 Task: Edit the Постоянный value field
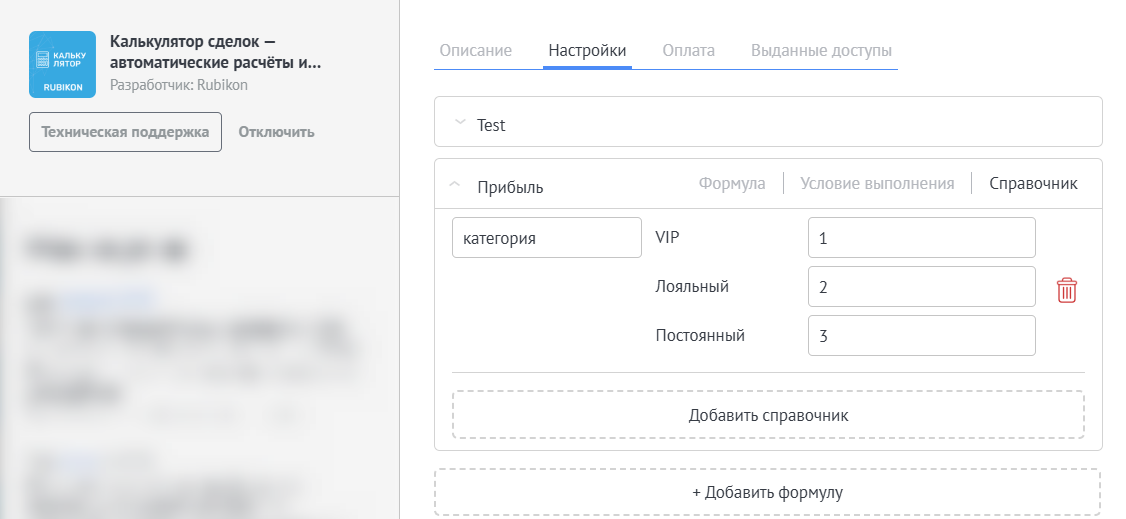click(922, 335)
